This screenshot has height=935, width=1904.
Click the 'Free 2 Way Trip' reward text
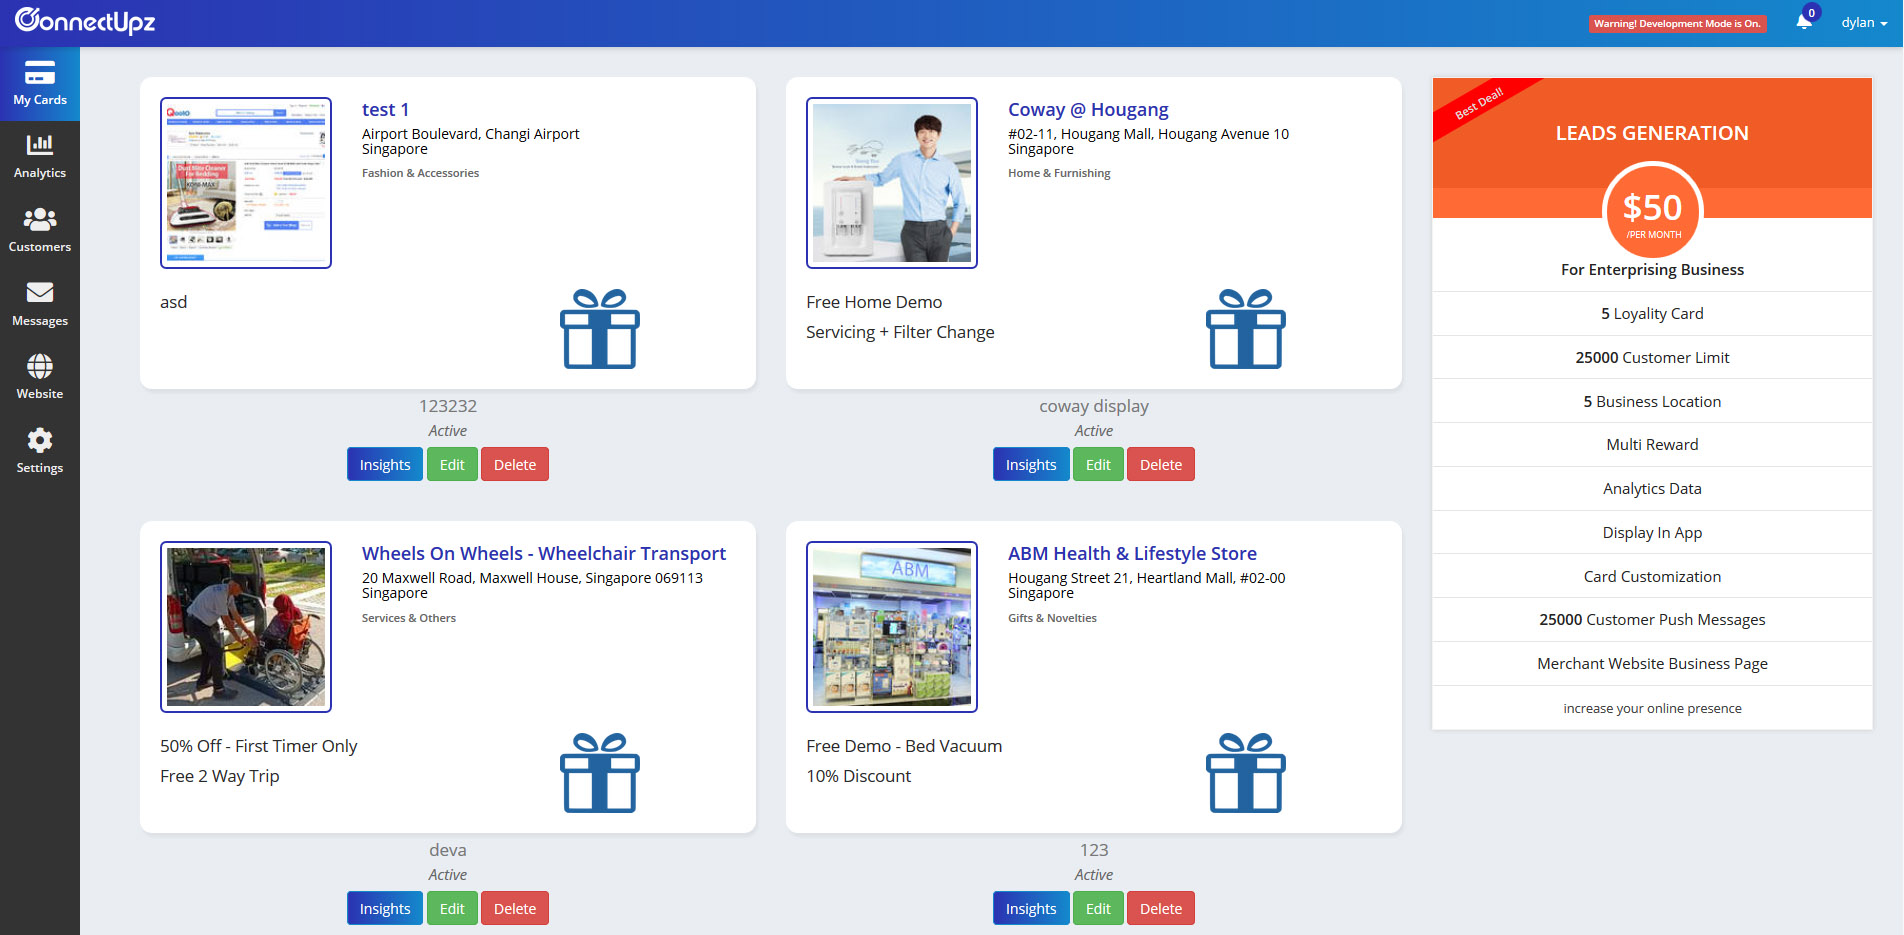click(220, 776)
